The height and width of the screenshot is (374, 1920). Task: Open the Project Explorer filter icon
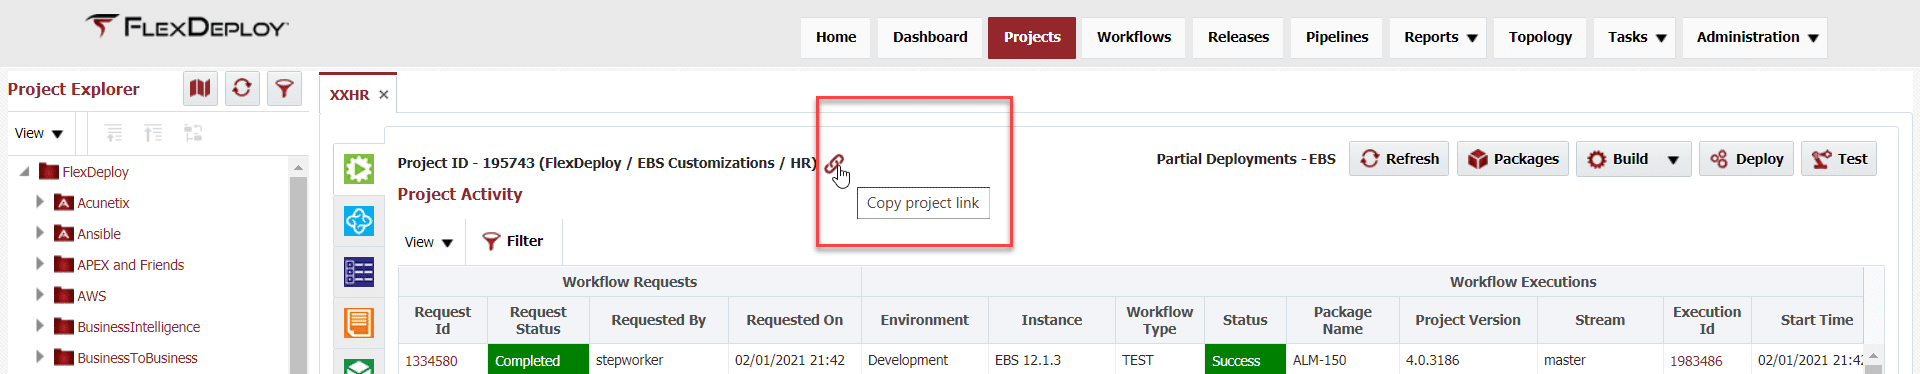[x=284, y=88]
